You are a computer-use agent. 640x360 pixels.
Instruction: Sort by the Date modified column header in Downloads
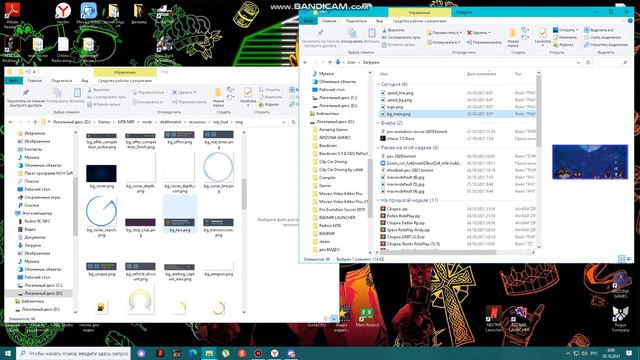click(482, 74)
